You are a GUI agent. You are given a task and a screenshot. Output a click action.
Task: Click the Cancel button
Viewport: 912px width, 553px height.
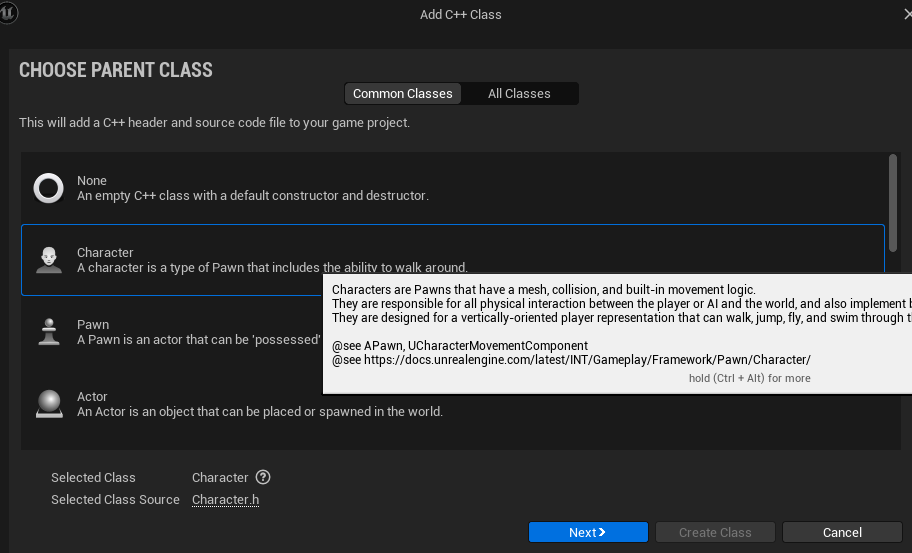(842, 532)
